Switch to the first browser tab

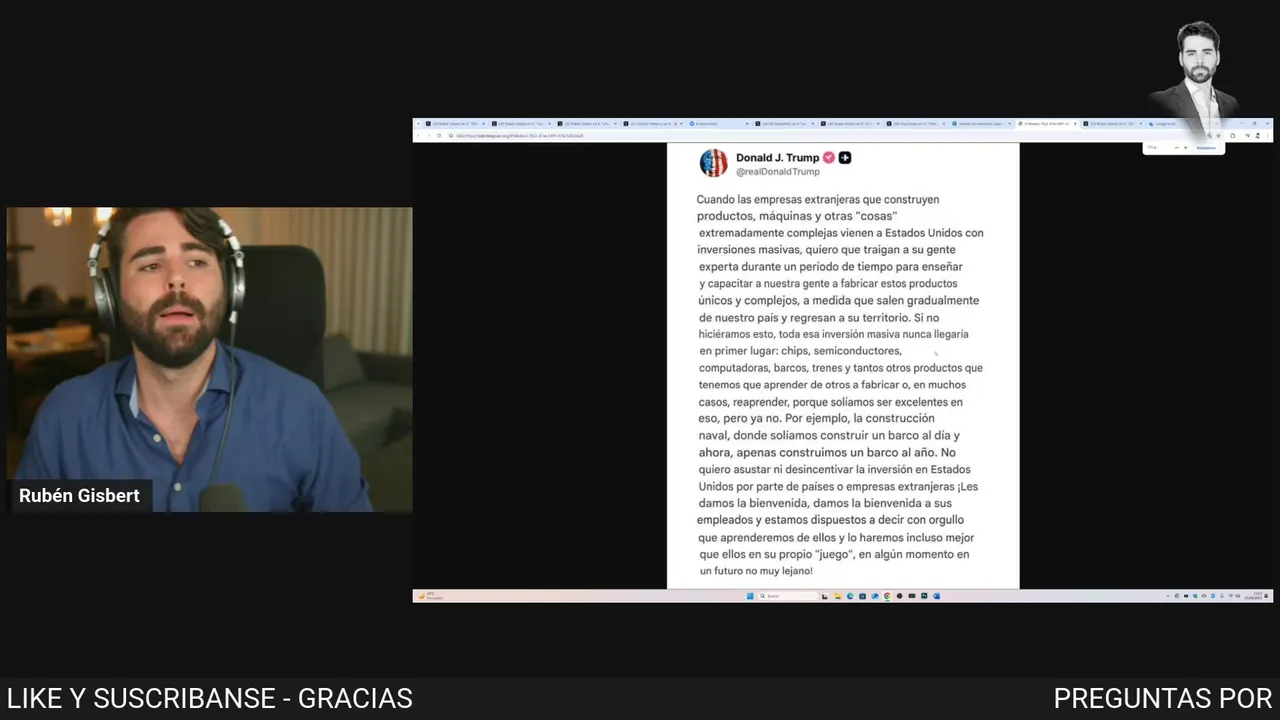tap(455, 123)
